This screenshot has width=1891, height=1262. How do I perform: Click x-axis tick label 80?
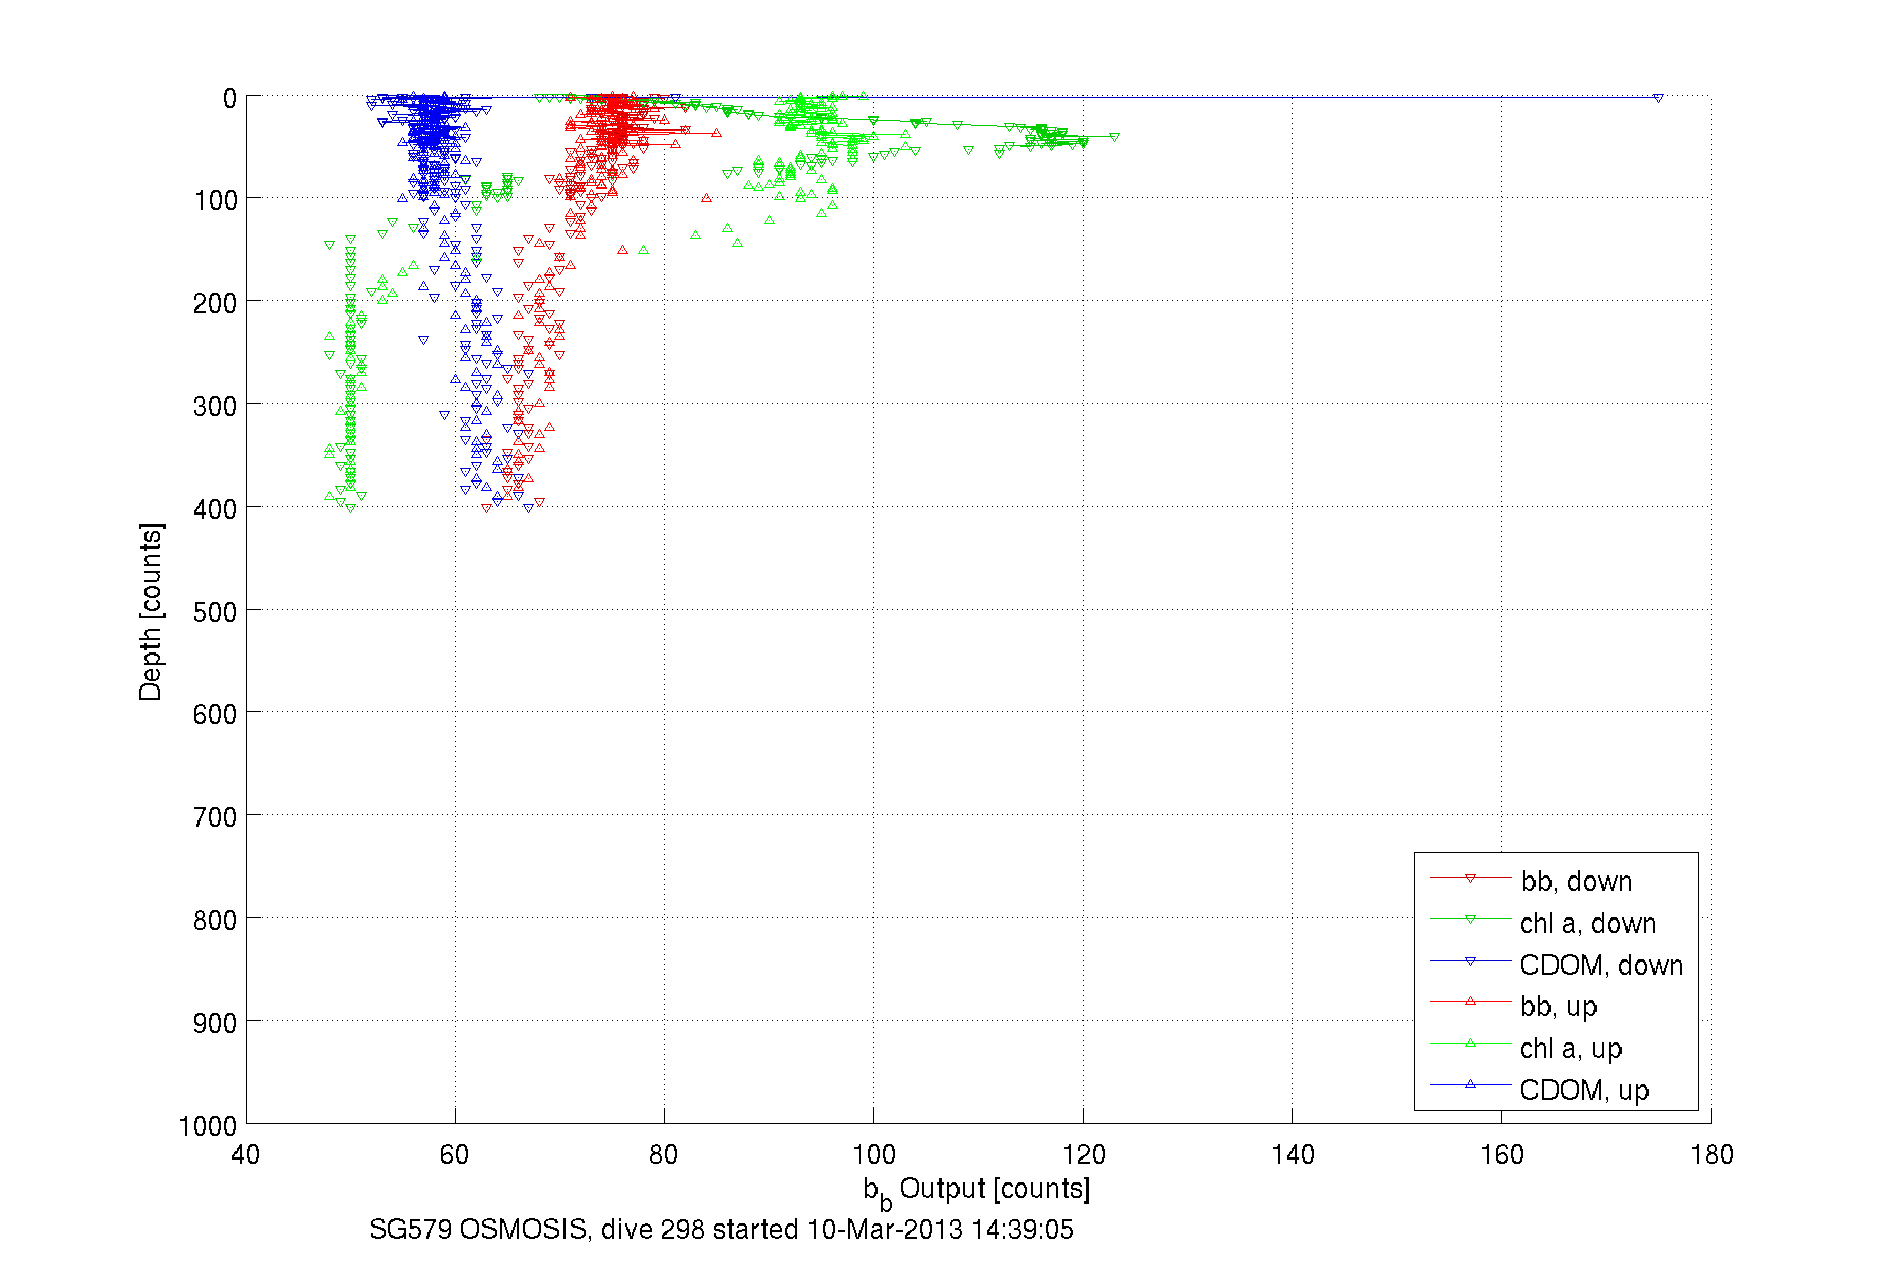tap(664, 1155)
